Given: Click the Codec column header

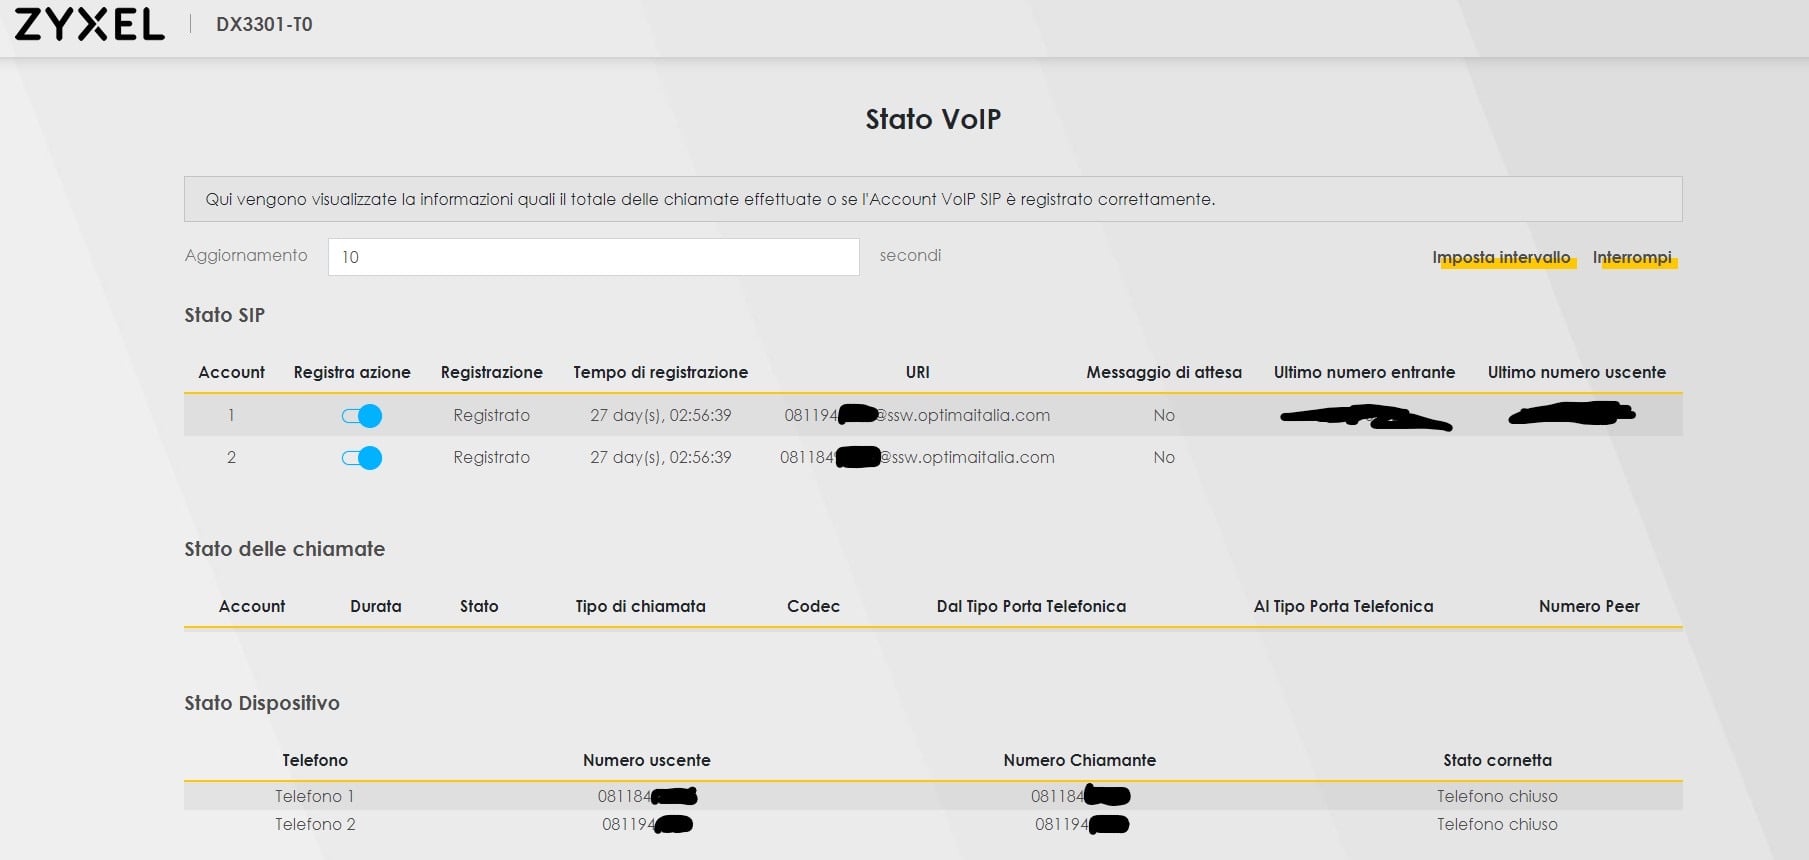Looking at the screenshot, I should (x=813, y=606).
